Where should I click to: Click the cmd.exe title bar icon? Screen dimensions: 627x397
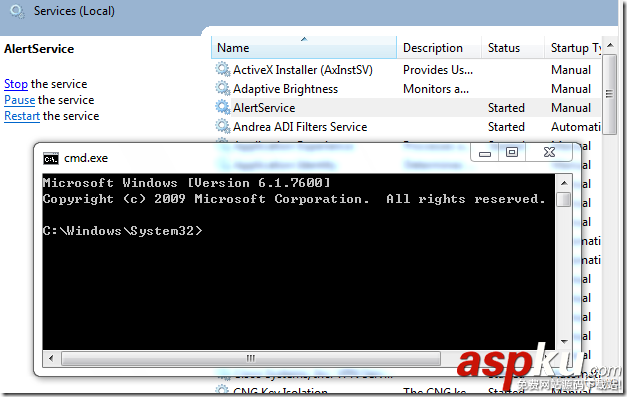(x=51, y=159)
